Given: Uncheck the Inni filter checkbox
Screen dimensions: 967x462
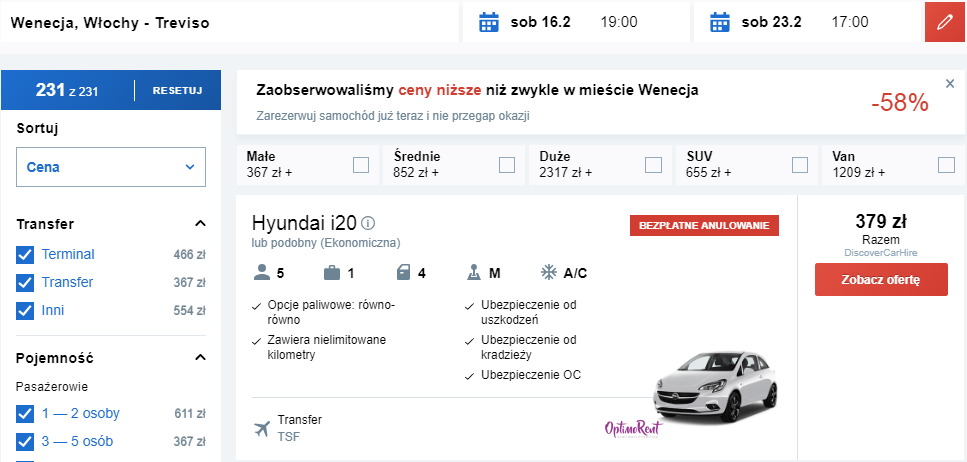Looking at the screenshot, I should tap(25, 311).
